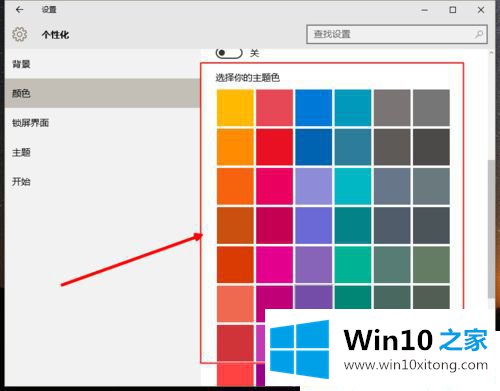Pick the deep purple swatch in sixth row
Viewport: 500px width, 391px height.
click(x=314, y=297)
